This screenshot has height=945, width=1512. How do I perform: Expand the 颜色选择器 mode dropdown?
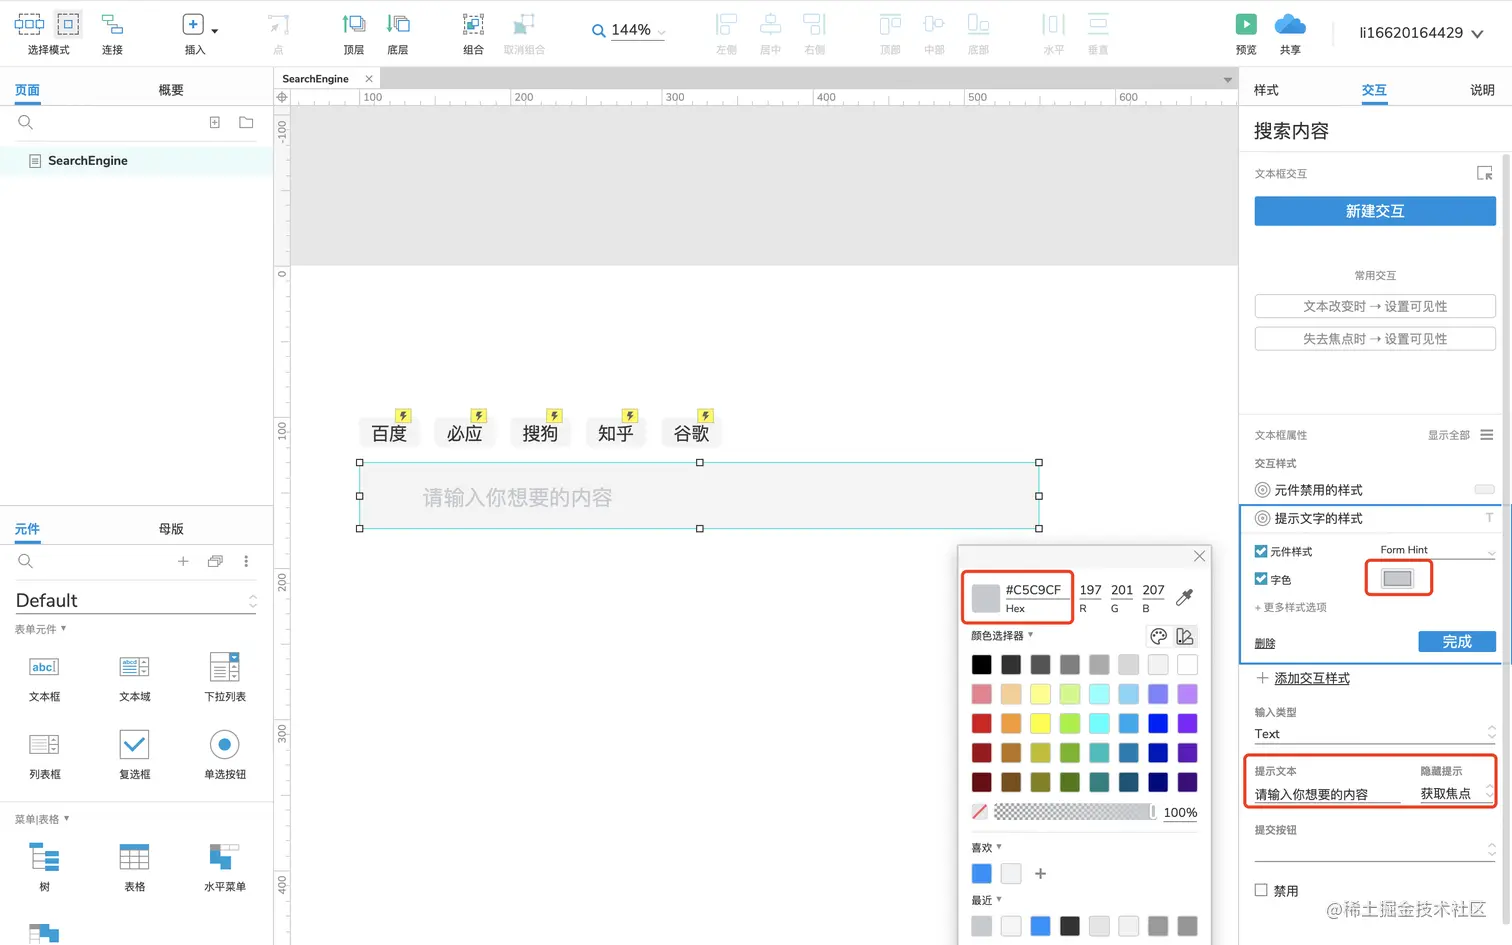1002,635
